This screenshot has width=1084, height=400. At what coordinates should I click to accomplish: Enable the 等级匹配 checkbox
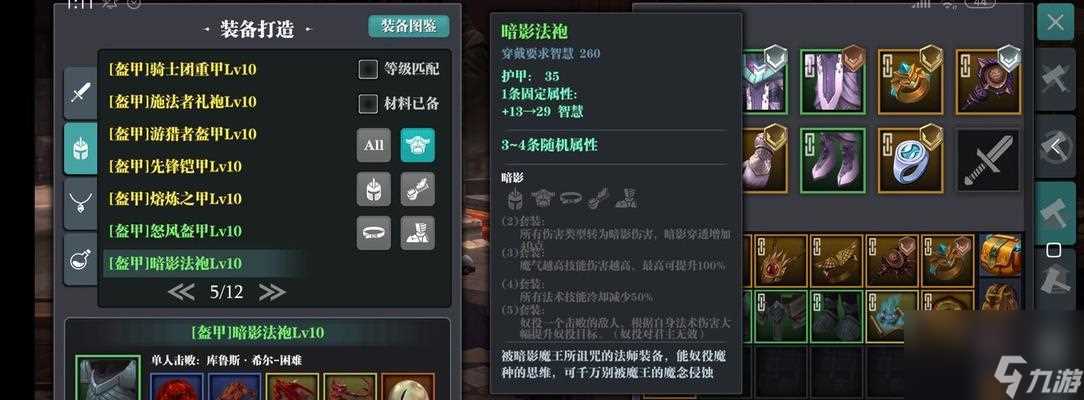point(368,69)
